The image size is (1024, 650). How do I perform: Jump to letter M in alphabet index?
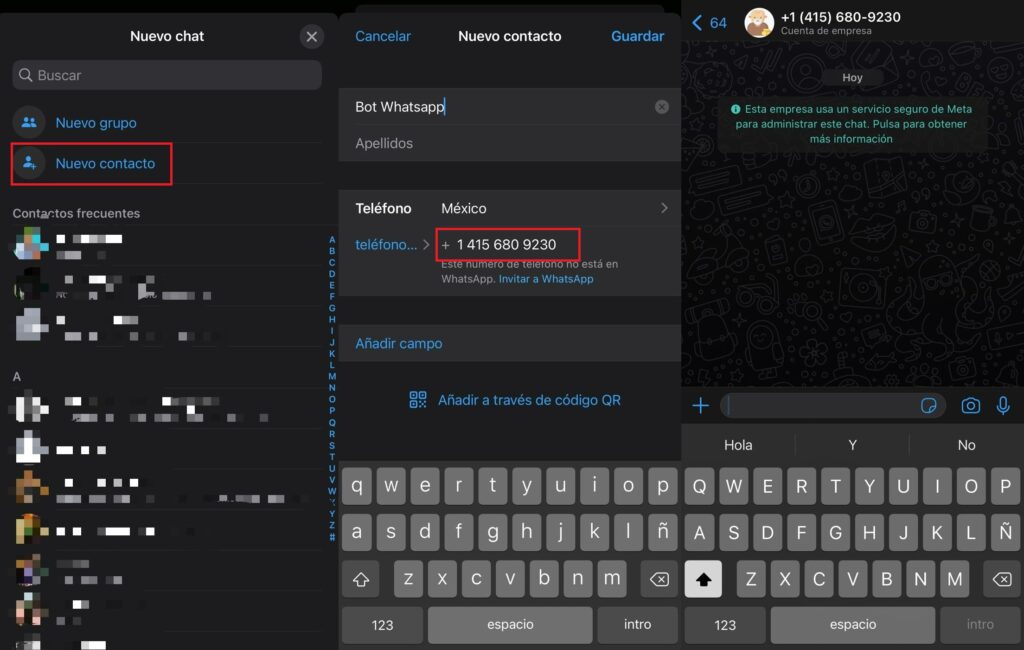coord(332,376)
